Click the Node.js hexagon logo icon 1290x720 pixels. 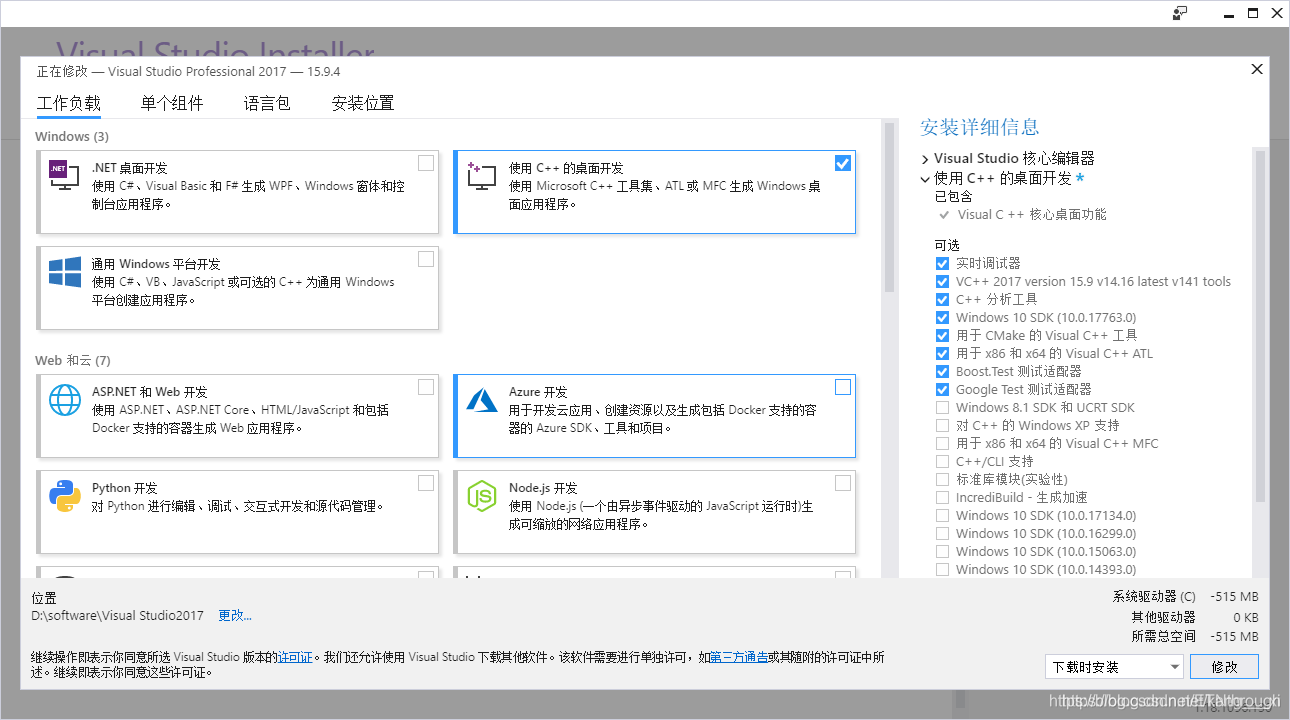click(481, 496)
